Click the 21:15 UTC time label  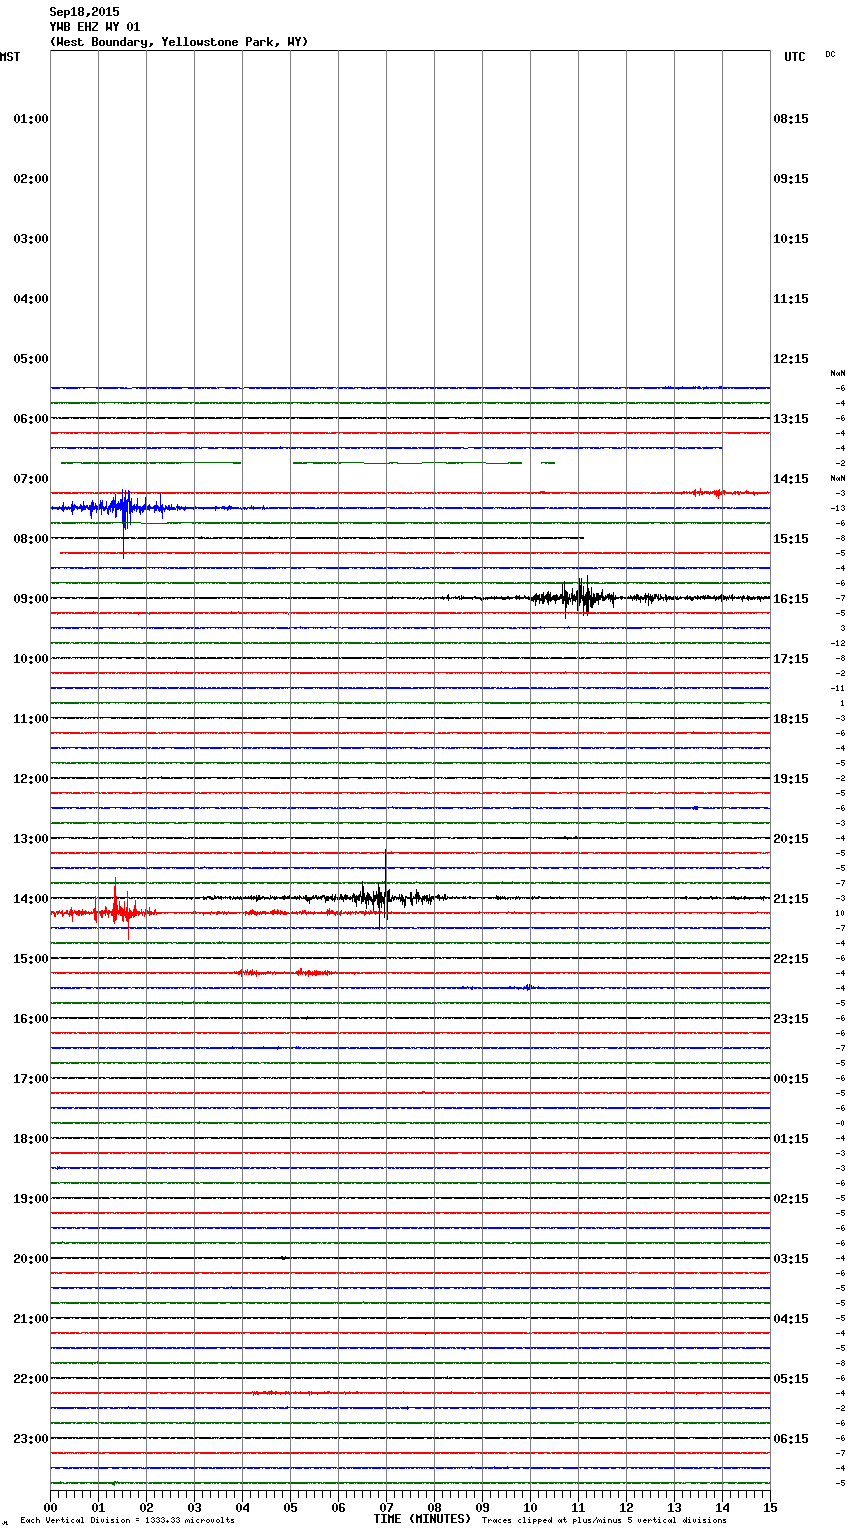pos(791,899)
